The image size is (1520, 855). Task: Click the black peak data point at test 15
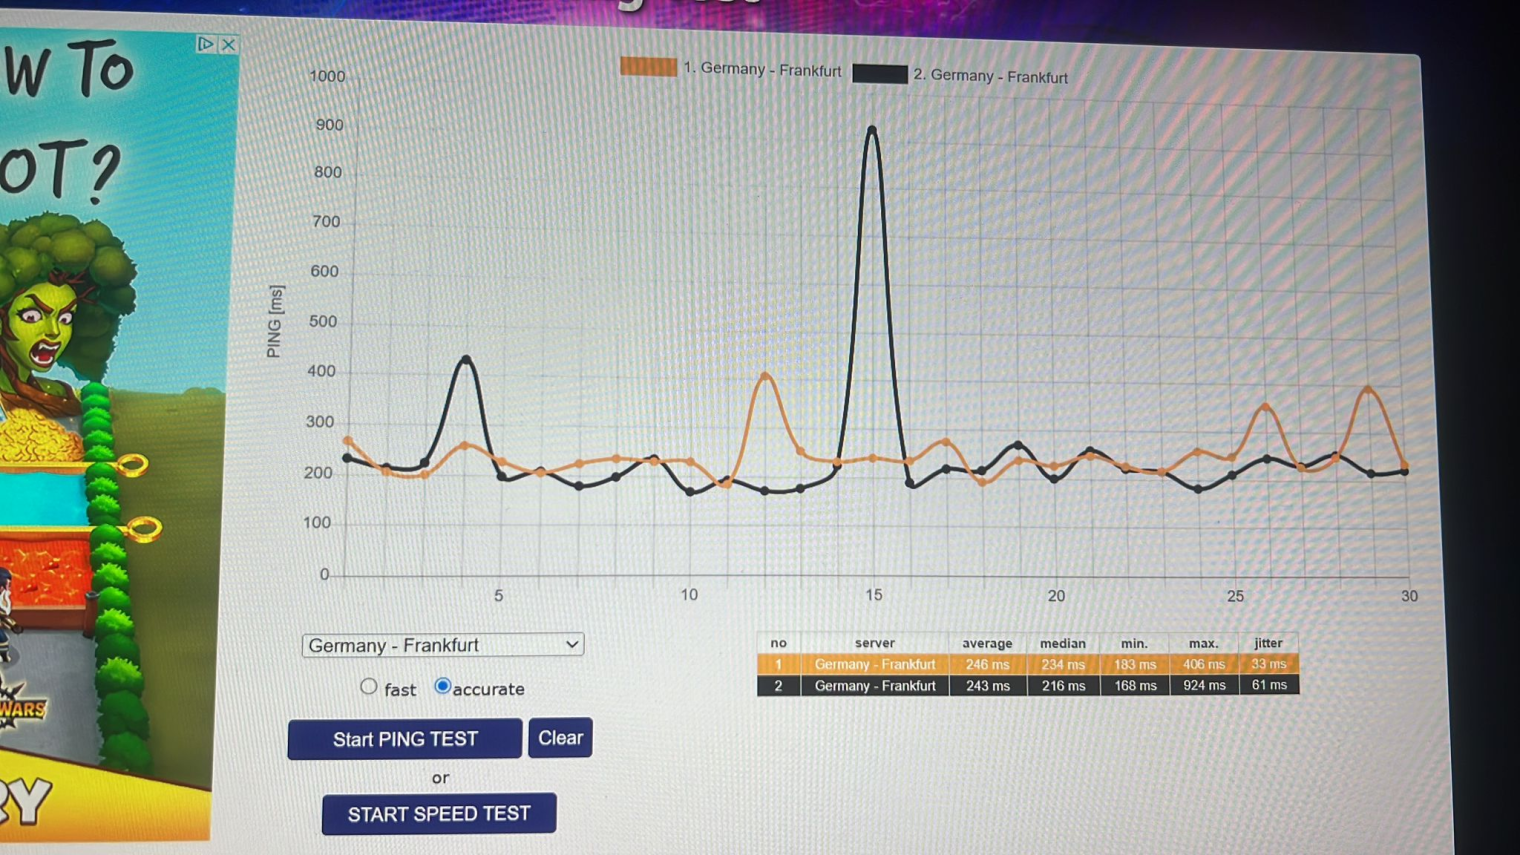872,130
